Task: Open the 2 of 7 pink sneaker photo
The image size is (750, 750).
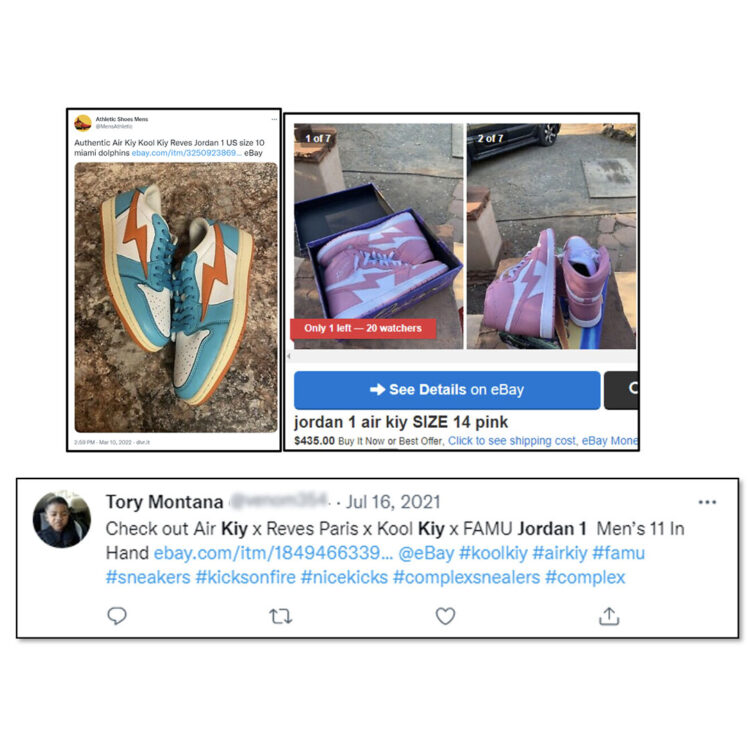Action: (551, 236)
